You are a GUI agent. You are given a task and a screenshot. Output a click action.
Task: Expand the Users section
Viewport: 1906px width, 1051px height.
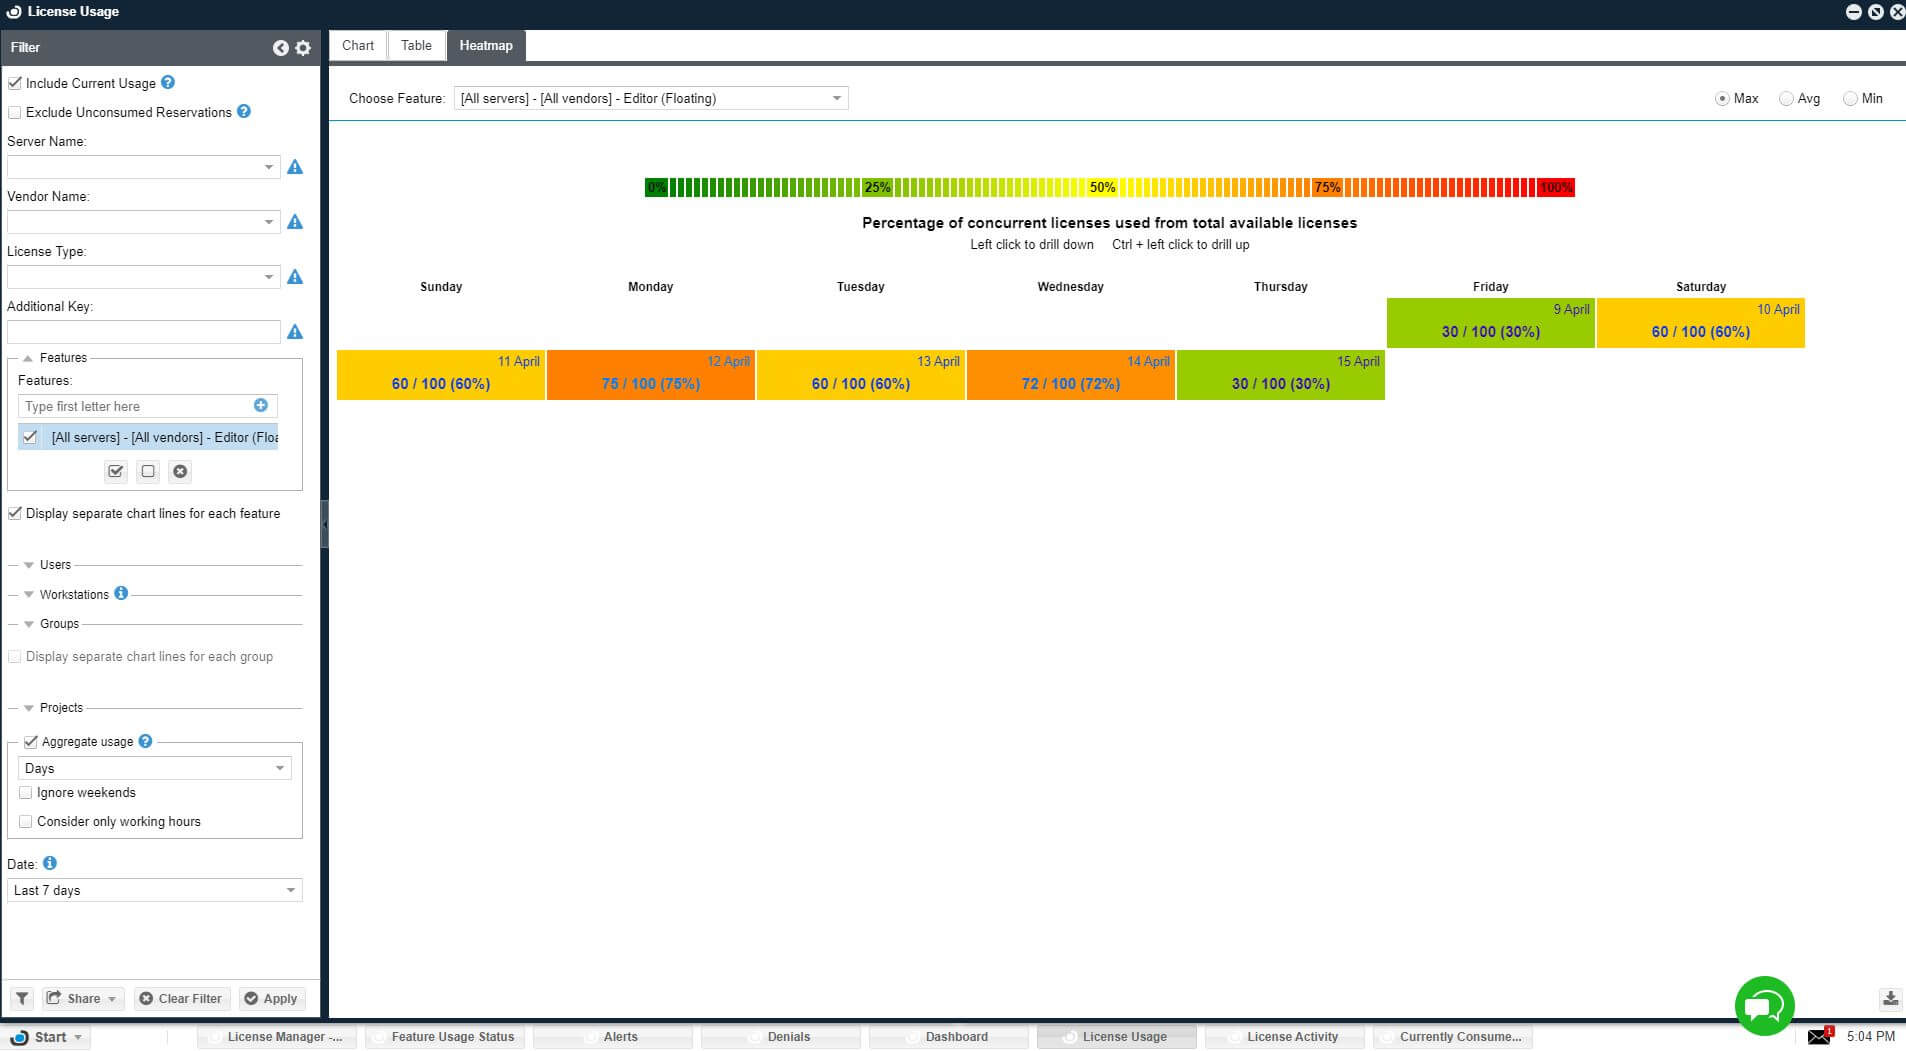(30, 565)
